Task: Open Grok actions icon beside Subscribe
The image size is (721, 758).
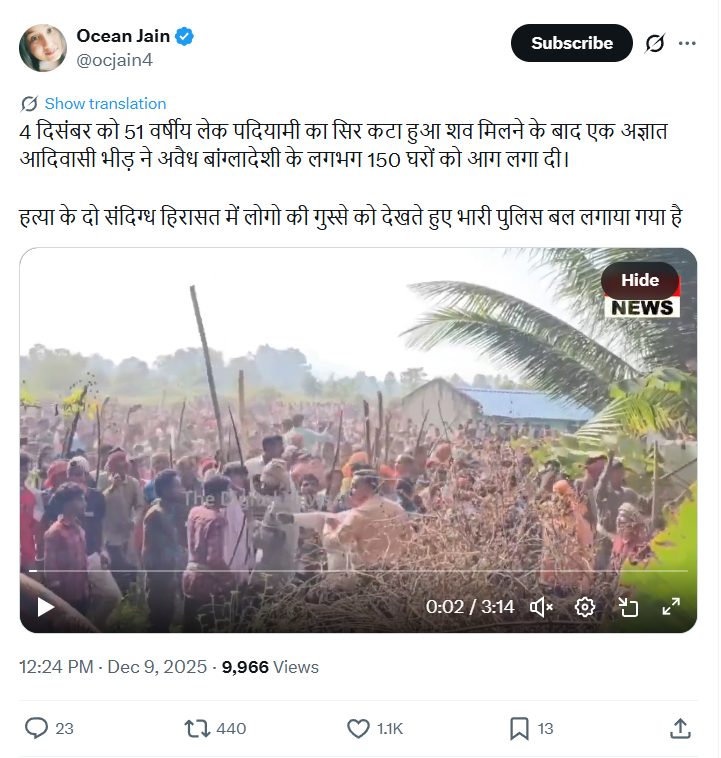Action: coord(655,43)
